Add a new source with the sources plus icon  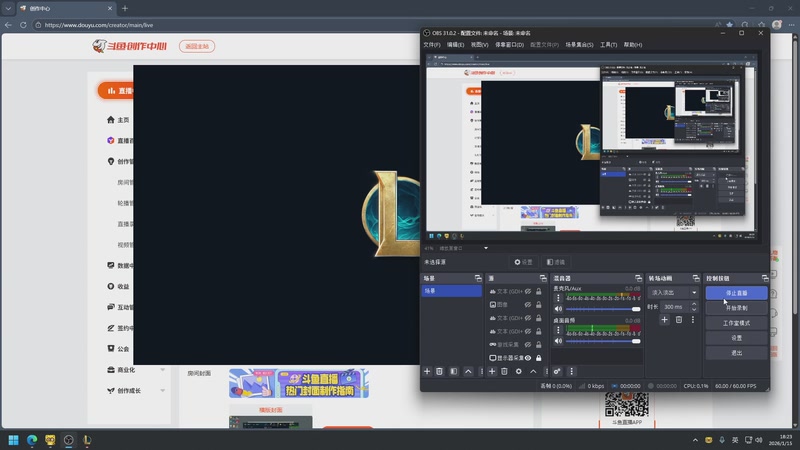pyautogui.click(x=492, y=371)
